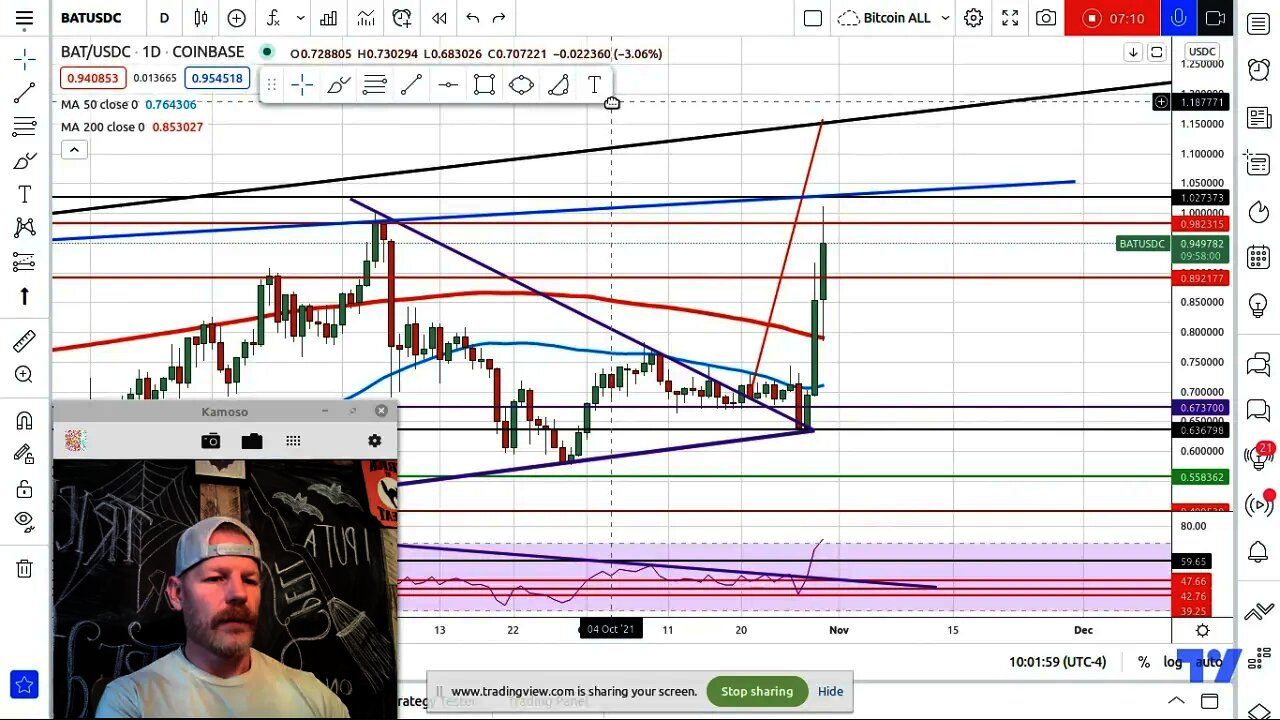Open the bar chart financials icon
The width and height of the screenshot is (1280, 720).
pos(328,18)
